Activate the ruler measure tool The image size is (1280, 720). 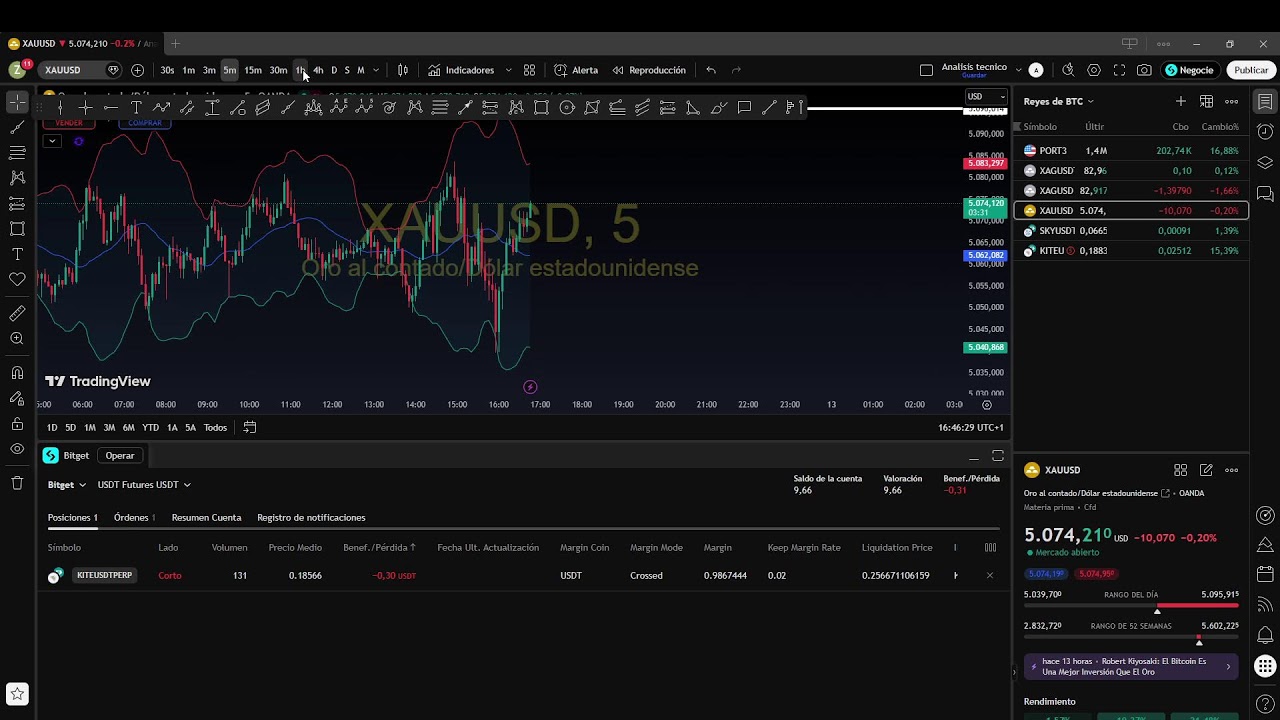pos(17,314)
